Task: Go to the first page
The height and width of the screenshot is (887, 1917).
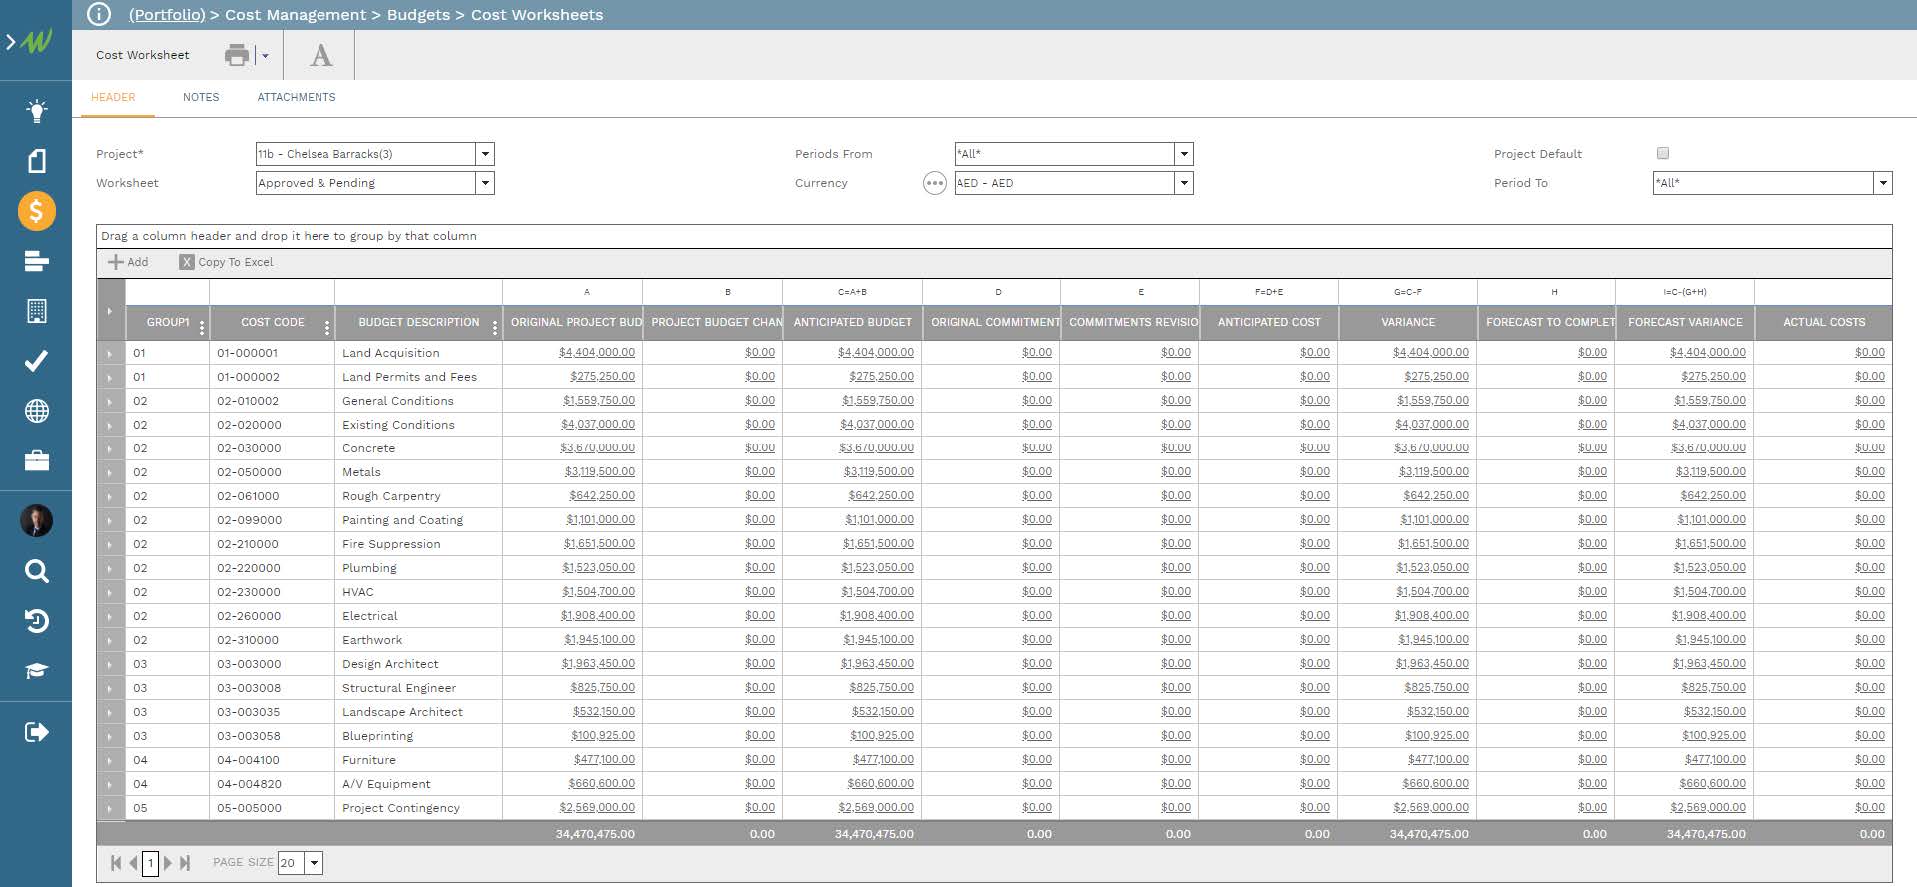Action: tap(116, 863)
